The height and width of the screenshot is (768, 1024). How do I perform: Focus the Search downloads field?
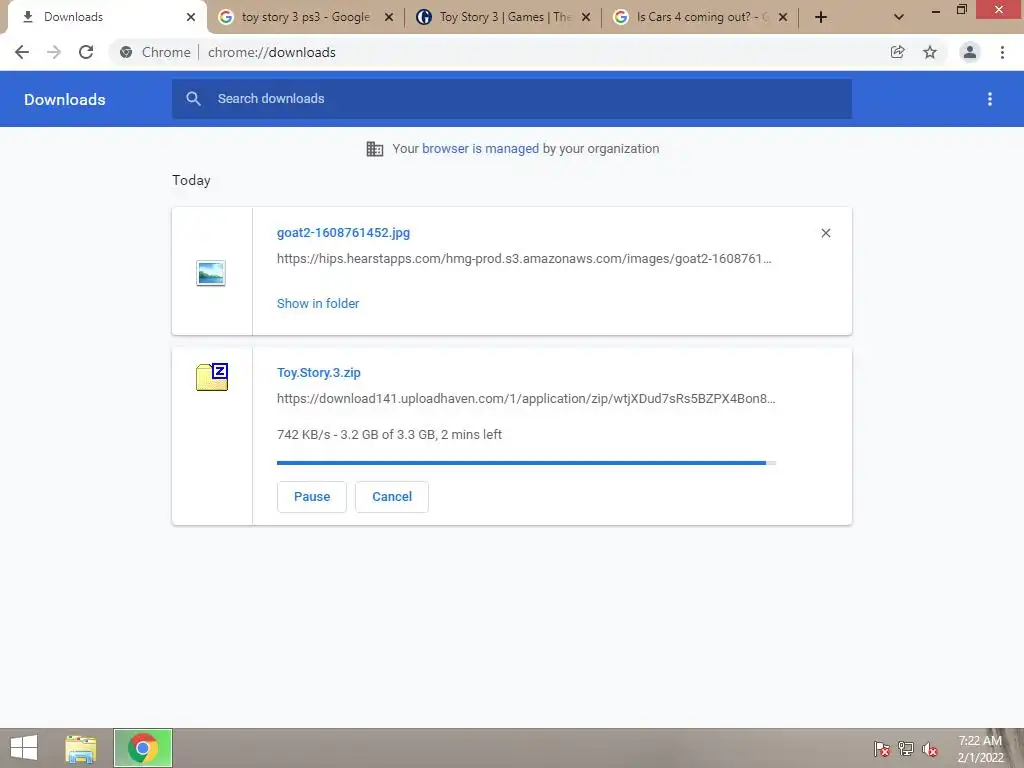(512, 99)
